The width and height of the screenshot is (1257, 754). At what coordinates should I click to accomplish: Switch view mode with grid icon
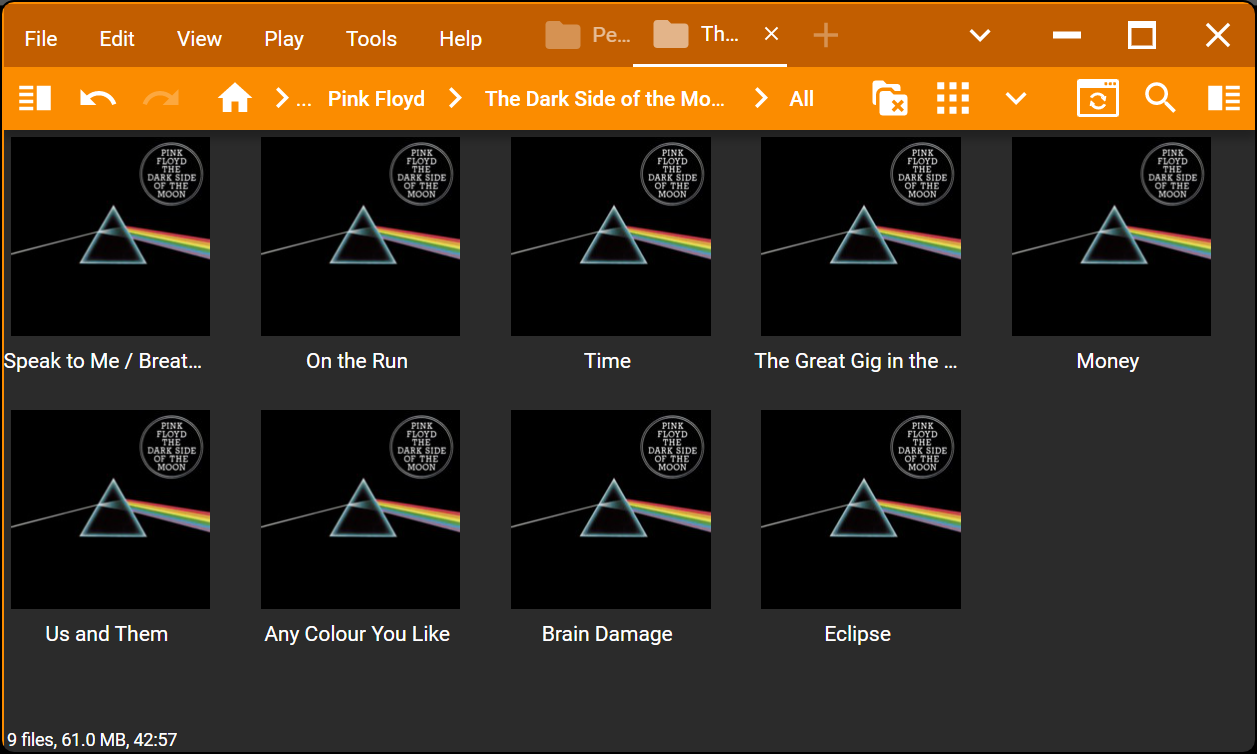953,98
